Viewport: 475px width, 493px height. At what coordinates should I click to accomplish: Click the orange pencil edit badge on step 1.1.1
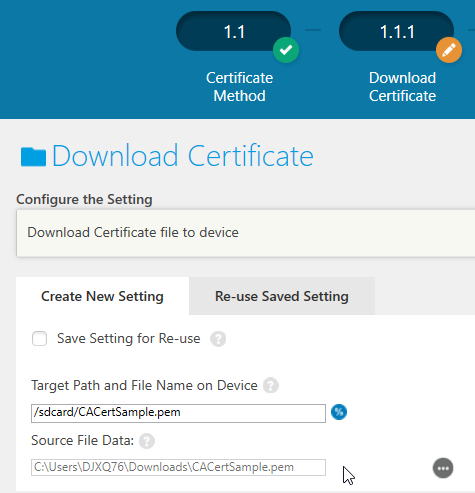(x=449, y=50)
